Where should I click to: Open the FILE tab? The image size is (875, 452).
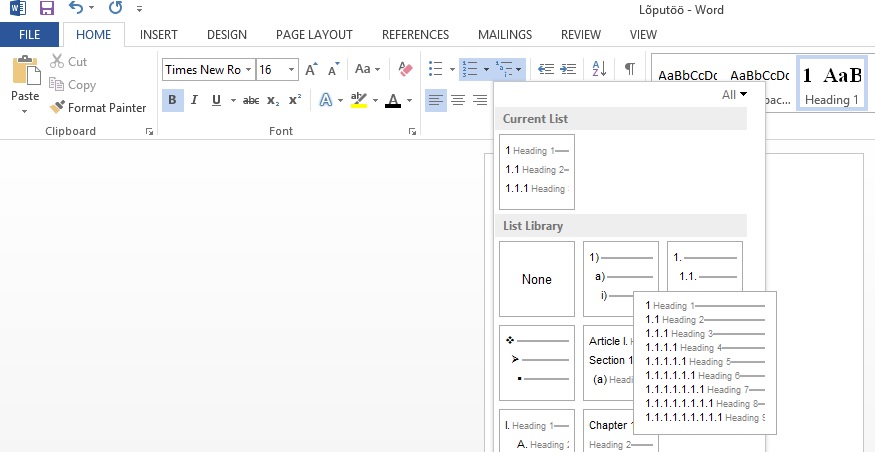[29, 35]
